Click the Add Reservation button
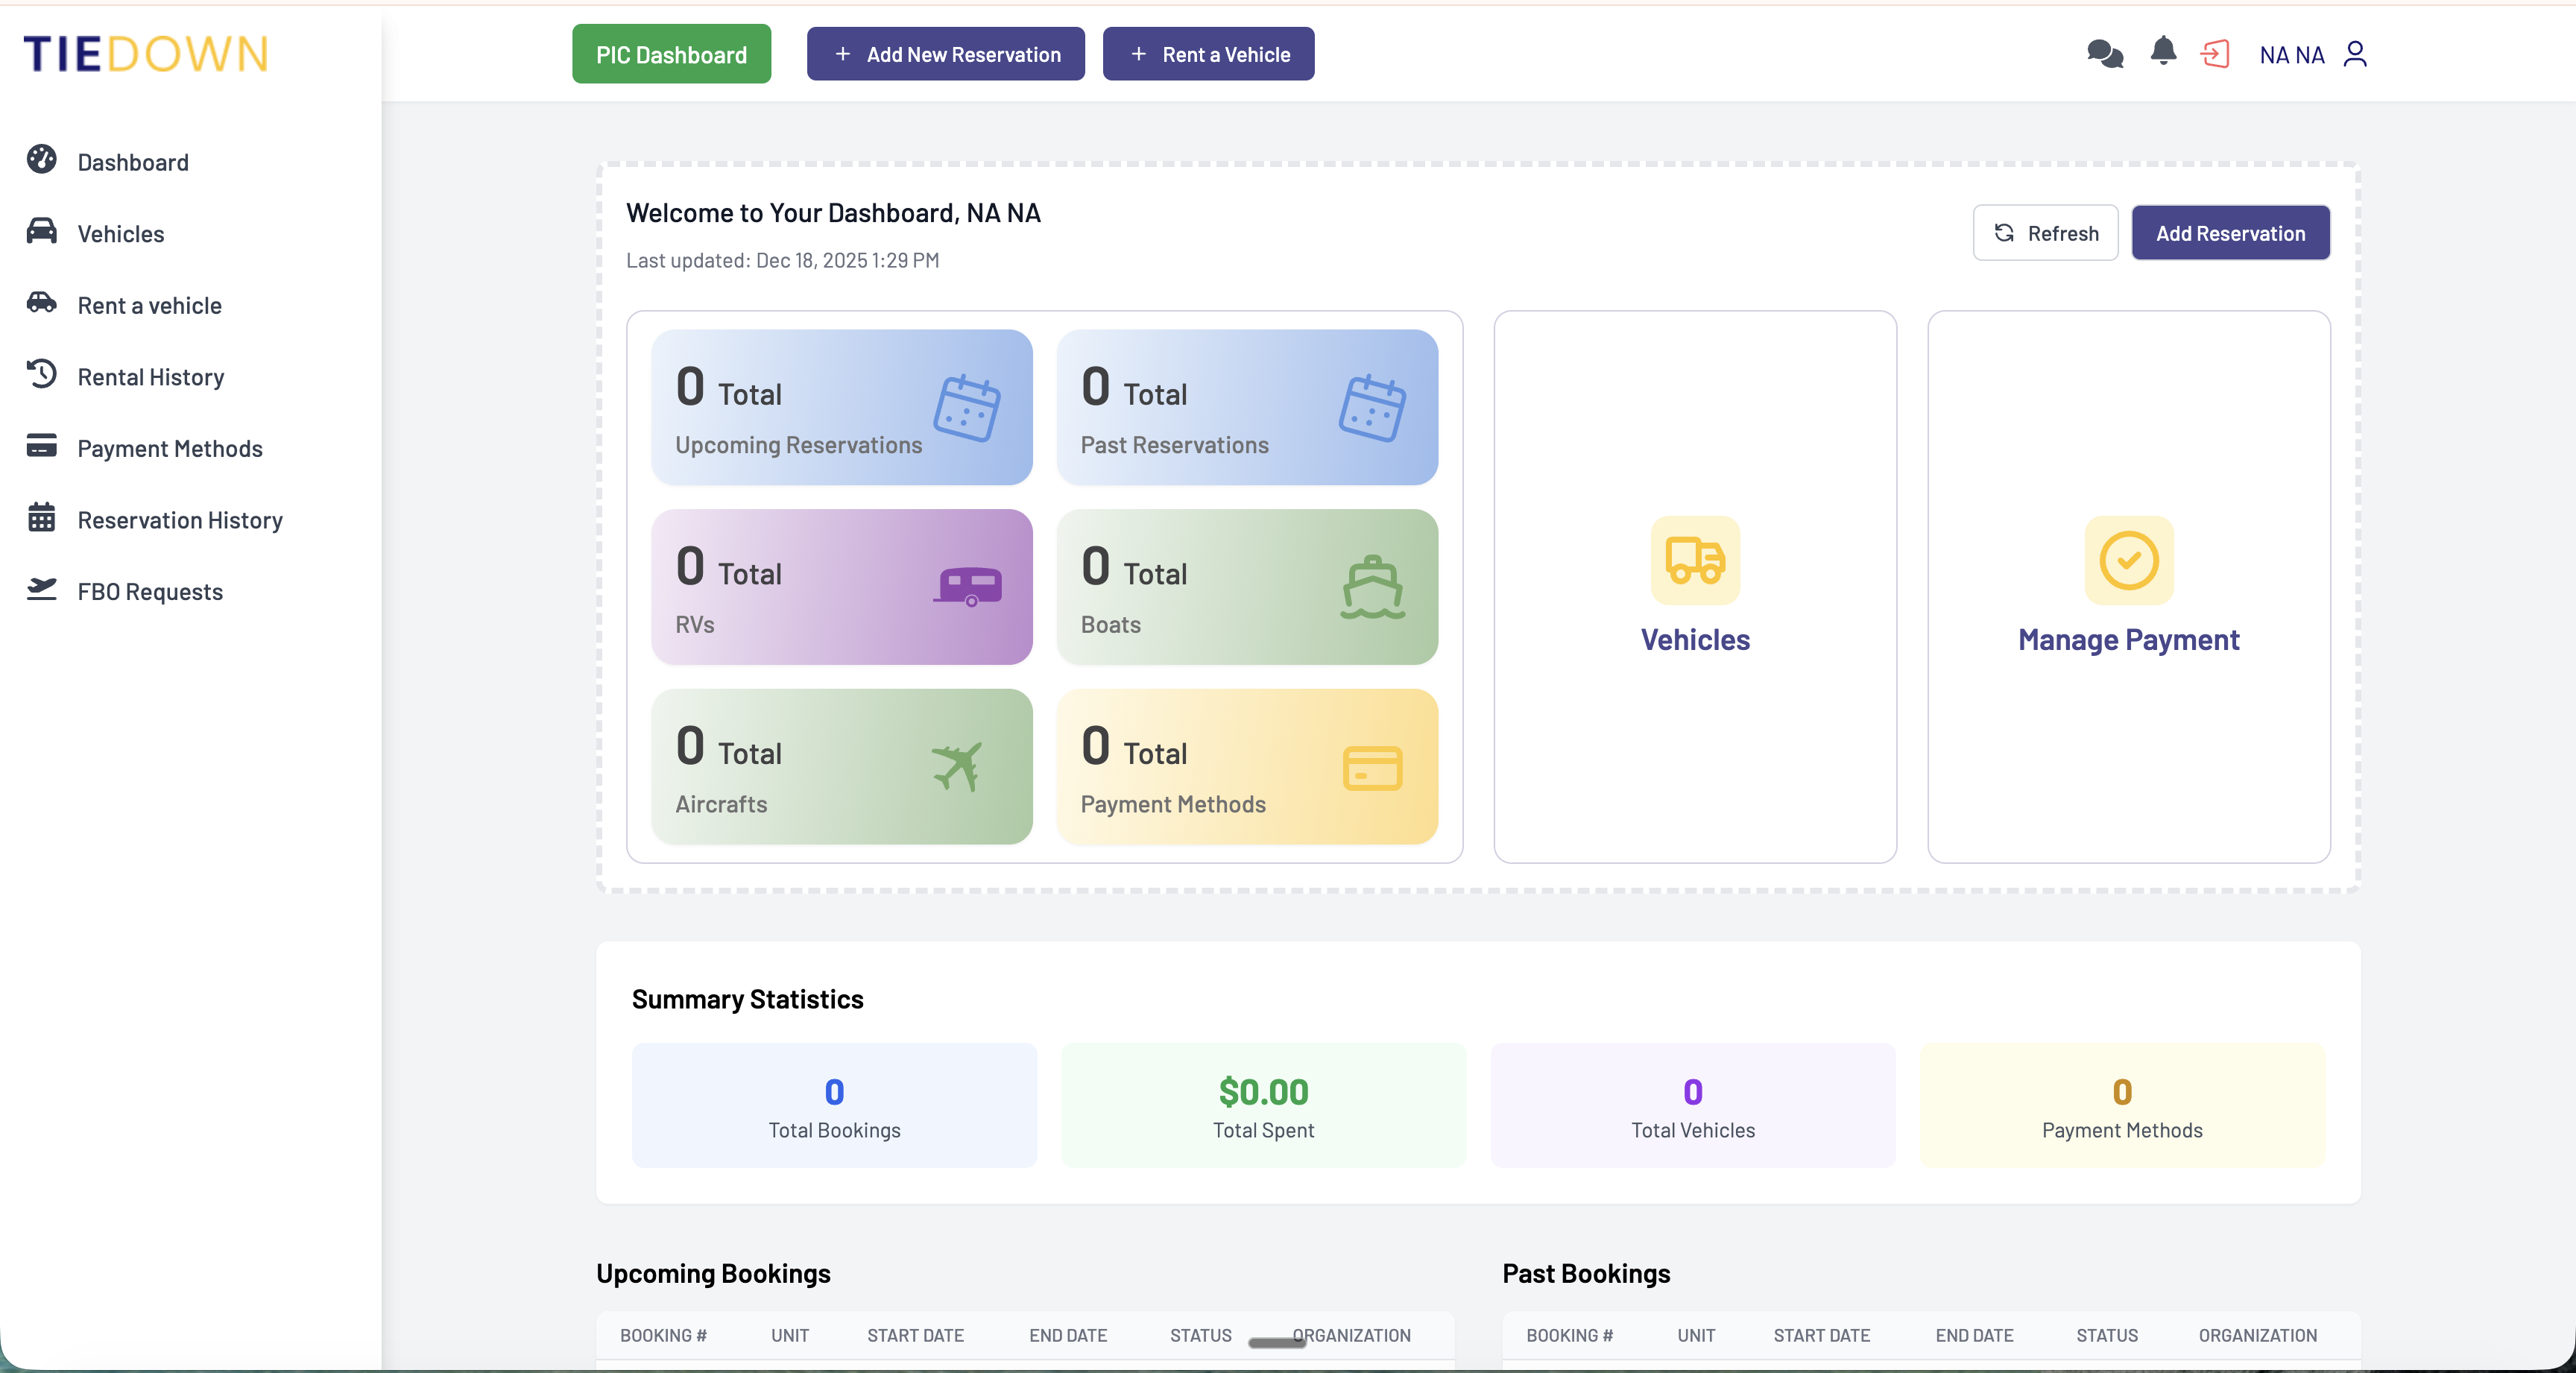Image resolution: width=2576 pixels, height=1373 pixels. pos(2230,233)
